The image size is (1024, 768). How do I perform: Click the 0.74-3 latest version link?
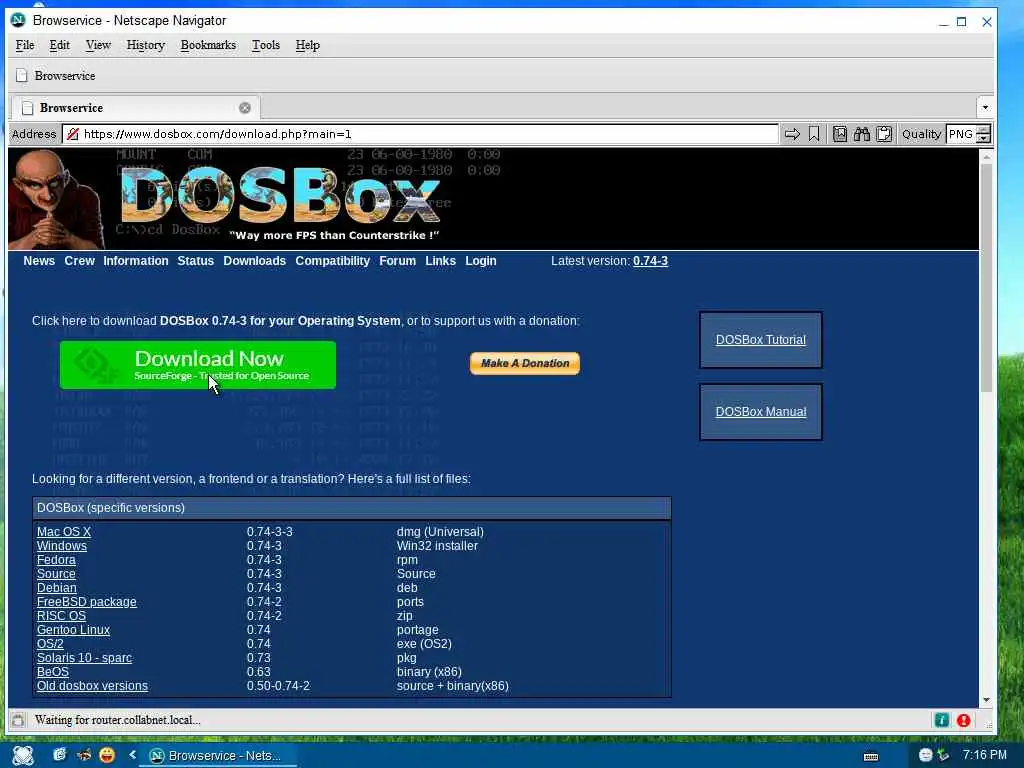pos(650,261)
